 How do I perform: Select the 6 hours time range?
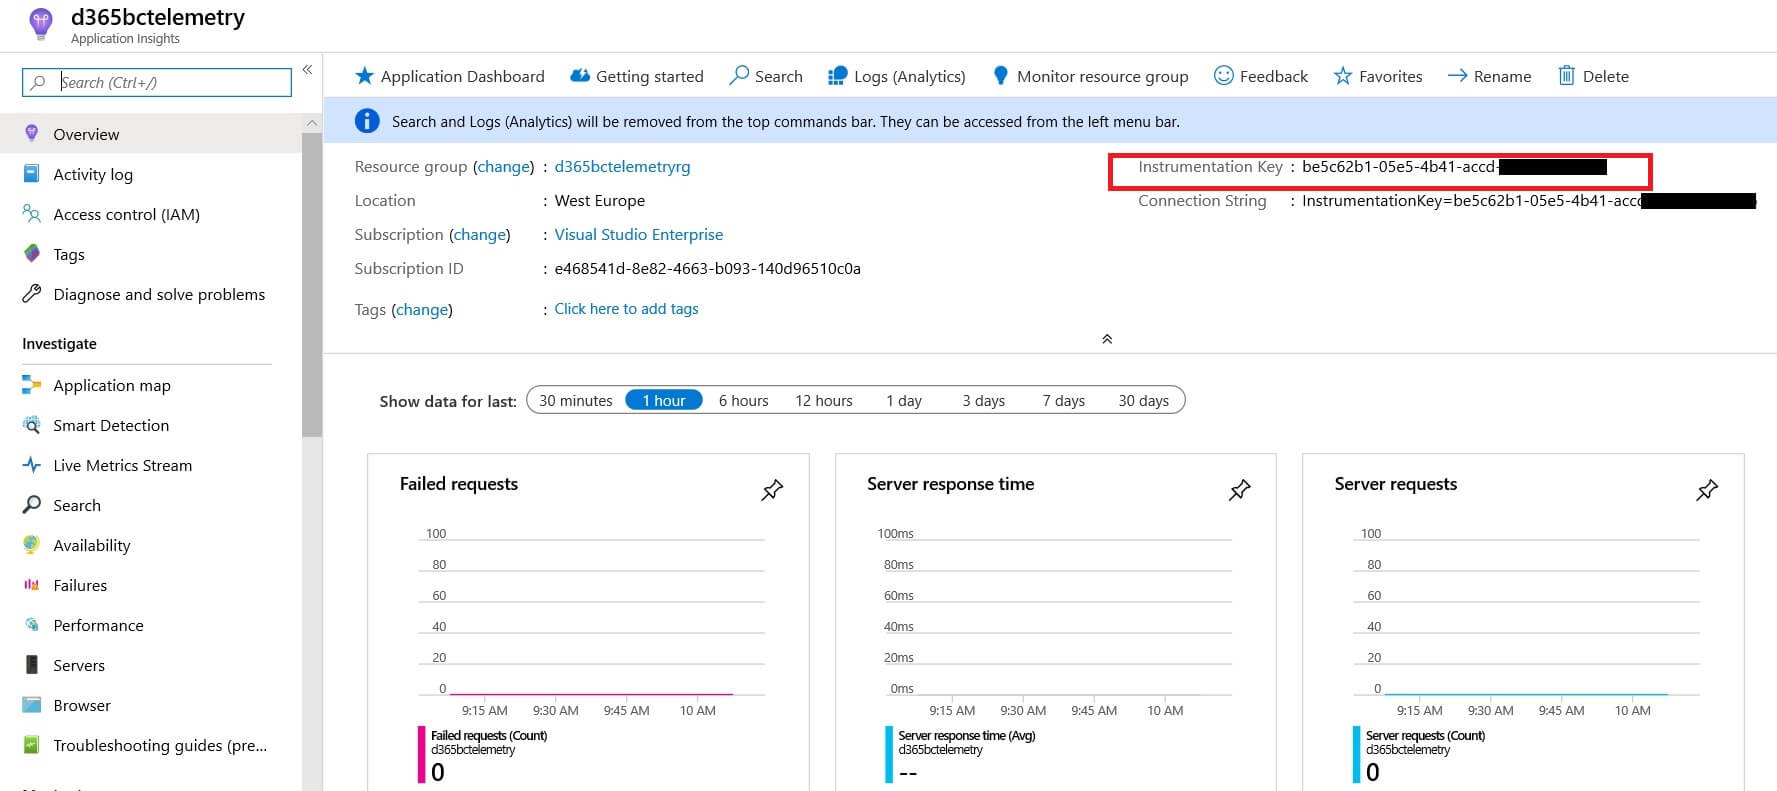743,401
